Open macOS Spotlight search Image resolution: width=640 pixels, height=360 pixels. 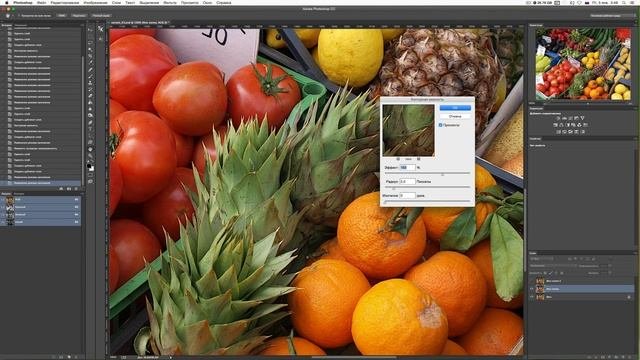coord(624,2)
